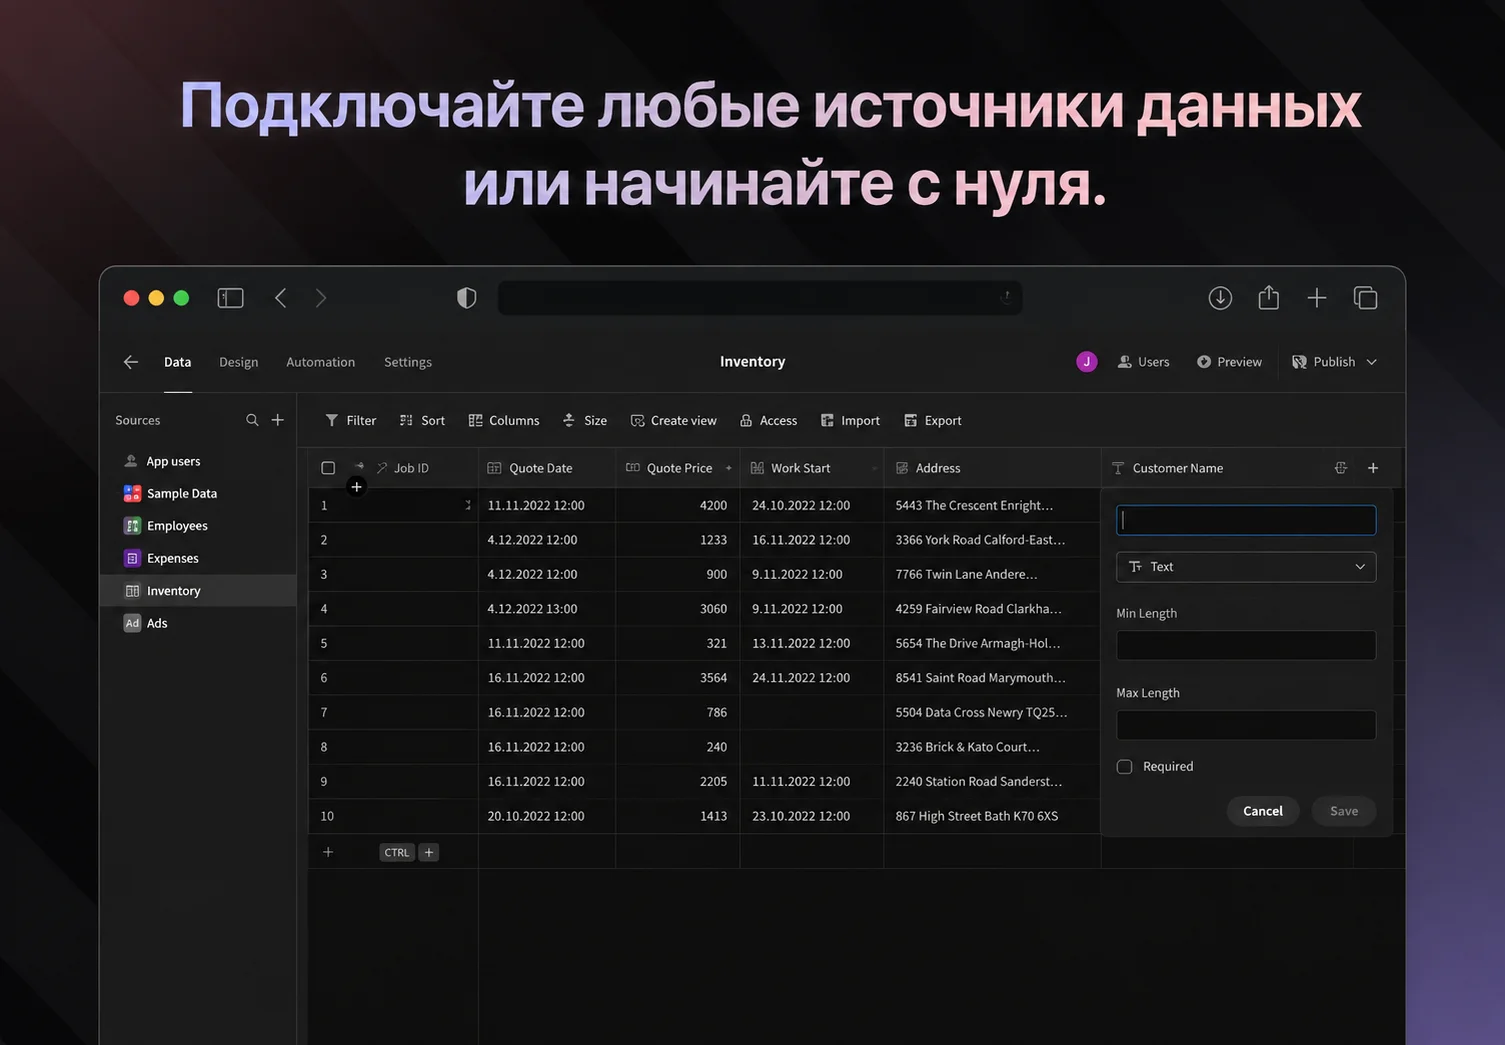
Task: Open browser downloads icon
Action: click(x=1220, y=298)
